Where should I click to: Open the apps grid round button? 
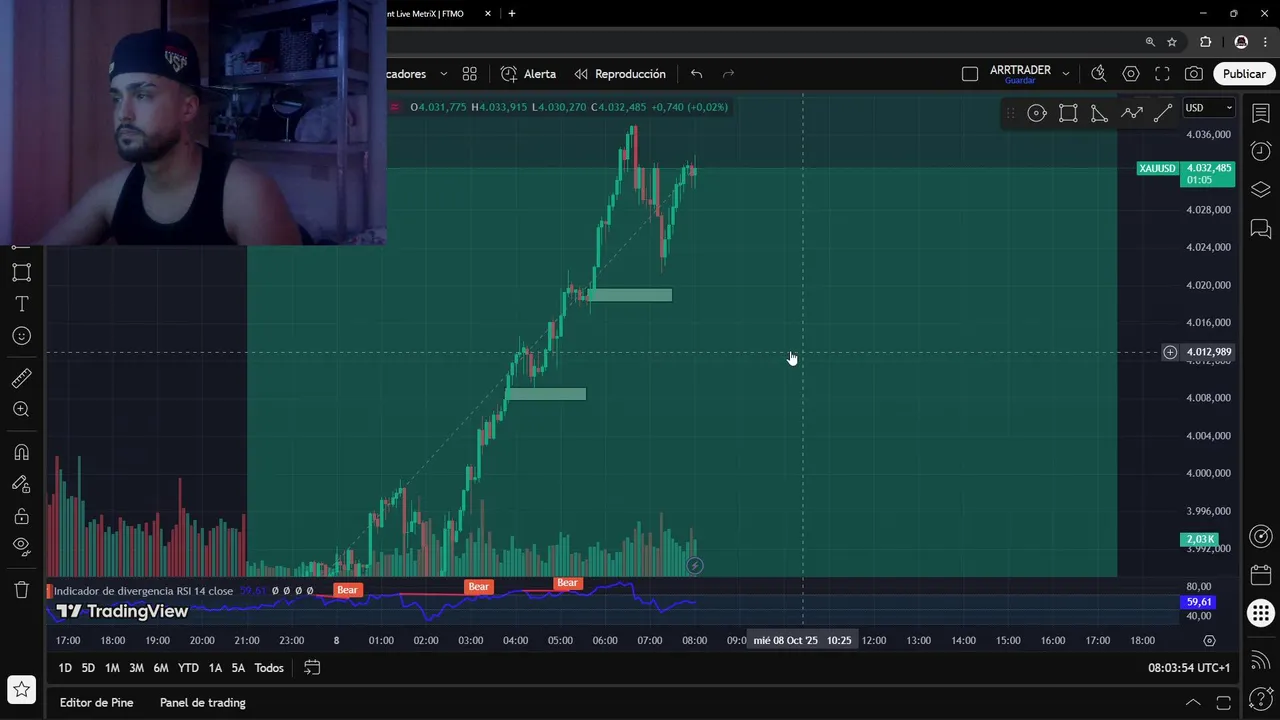click(x=1261, y=613)
